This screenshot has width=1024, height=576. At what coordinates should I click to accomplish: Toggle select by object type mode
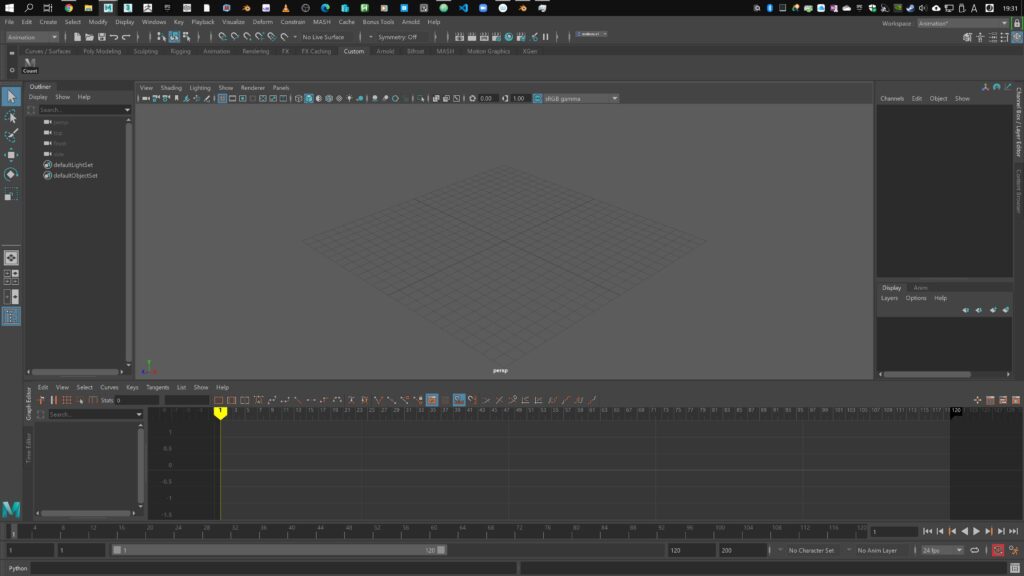tap(174, 37)
